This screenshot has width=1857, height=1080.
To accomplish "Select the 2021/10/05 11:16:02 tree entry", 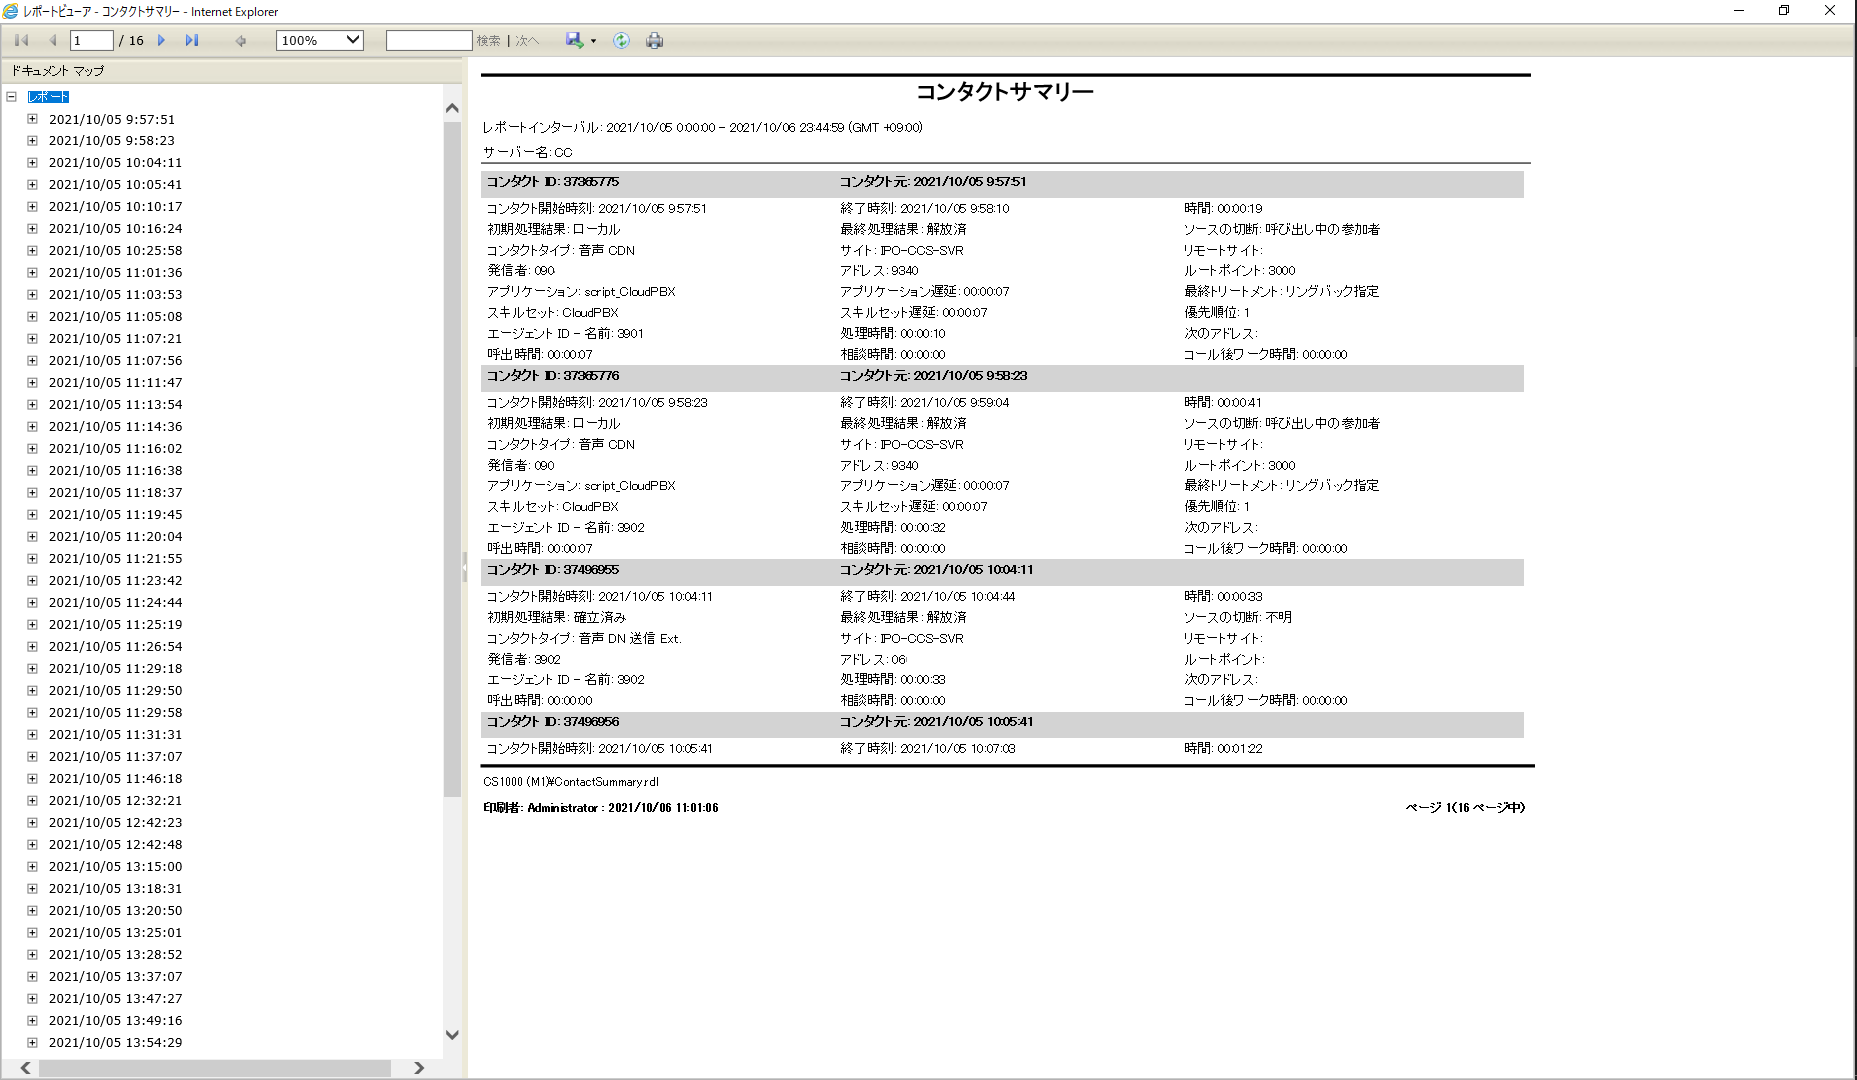I will coord(115,448).
